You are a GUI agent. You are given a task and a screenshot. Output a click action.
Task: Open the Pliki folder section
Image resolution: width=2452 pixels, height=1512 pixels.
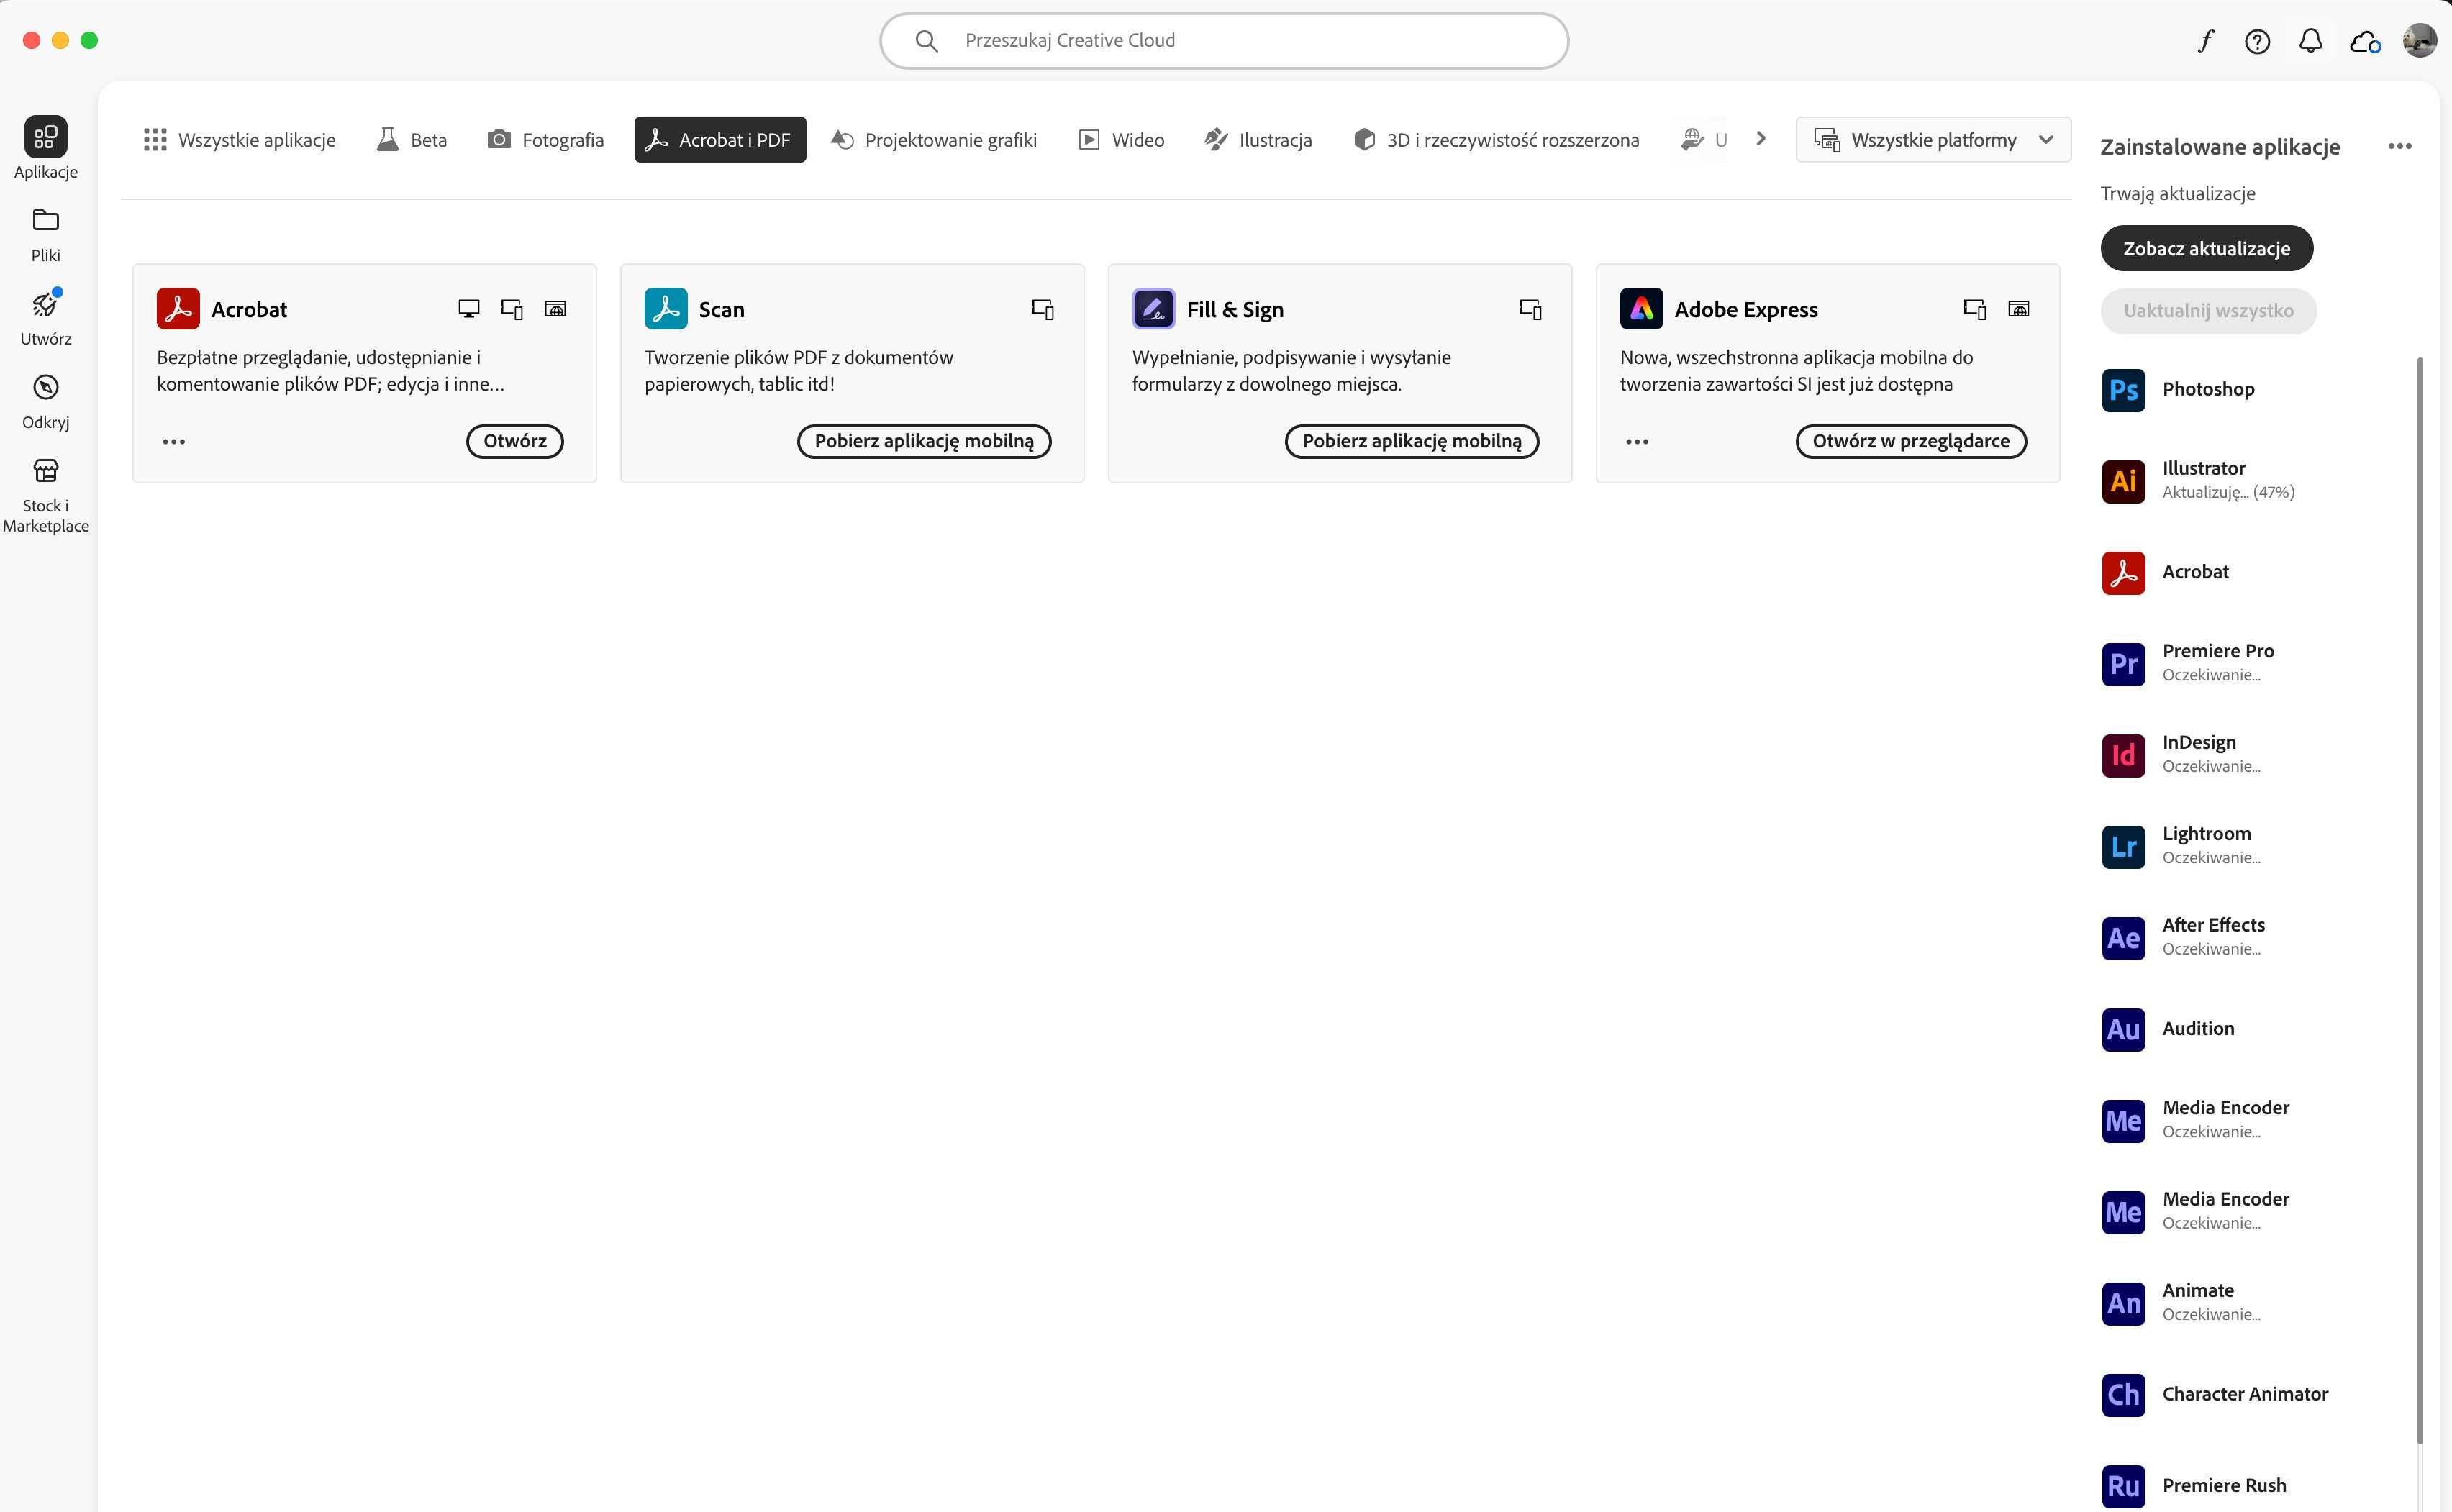coord(45,235)
